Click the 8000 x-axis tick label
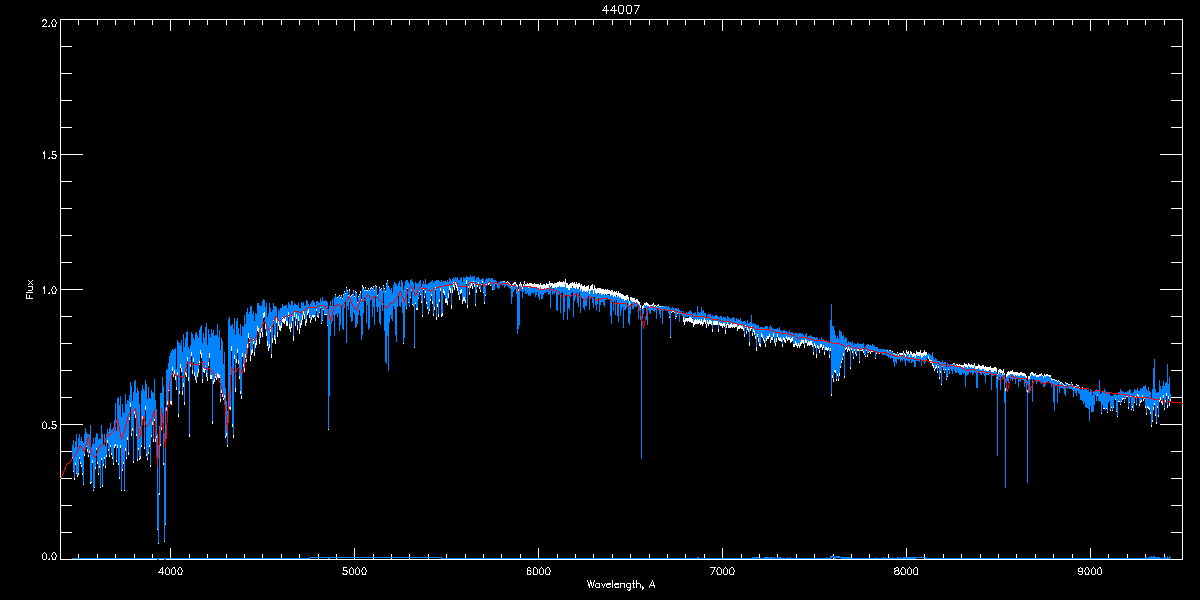Viewport: 1200px width, 600px height. [906, 572]
